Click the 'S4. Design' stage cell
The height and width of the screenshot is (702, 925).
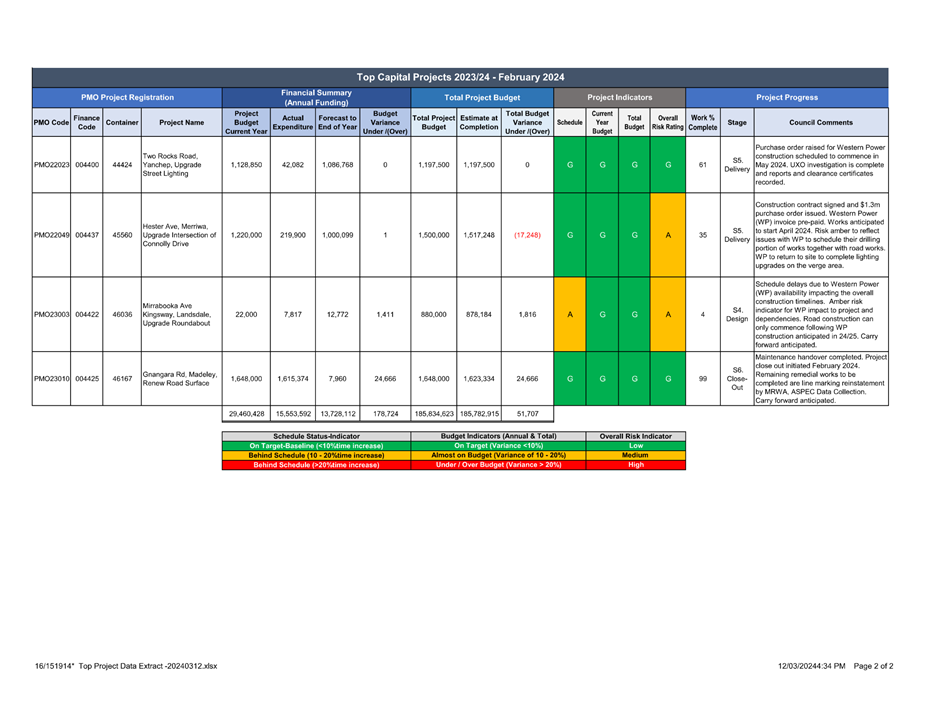737,315
